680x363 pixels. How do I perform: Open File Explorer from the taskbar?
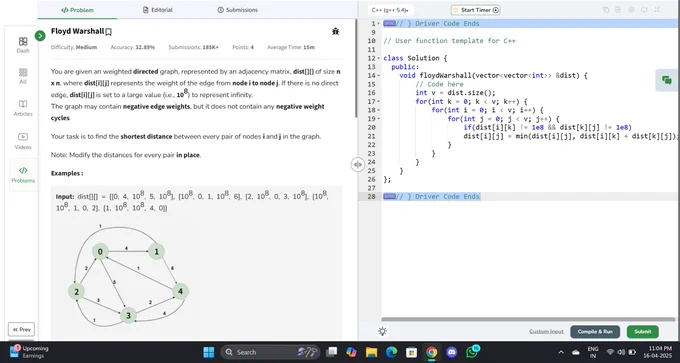(371, 352)
